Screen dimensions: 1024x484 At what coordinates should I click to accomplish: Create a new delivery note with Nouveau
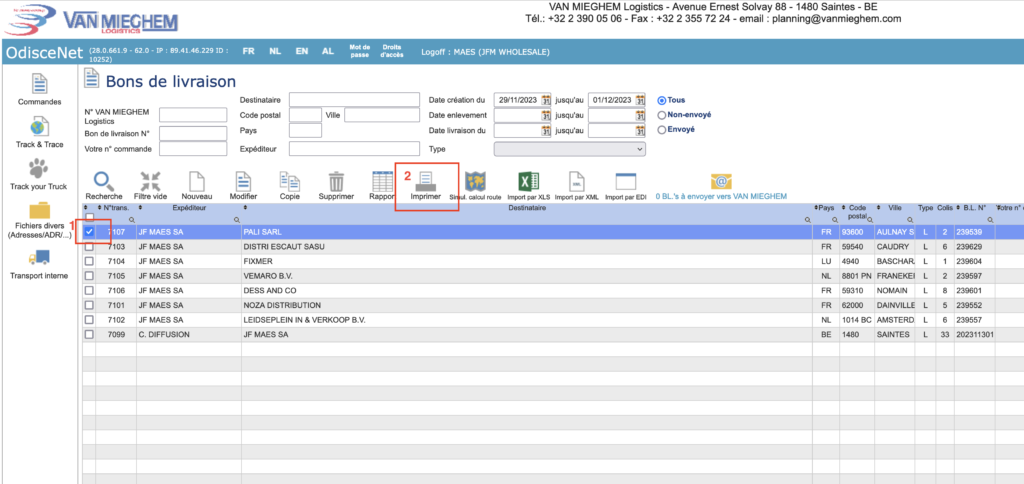(x=197, y=182)
